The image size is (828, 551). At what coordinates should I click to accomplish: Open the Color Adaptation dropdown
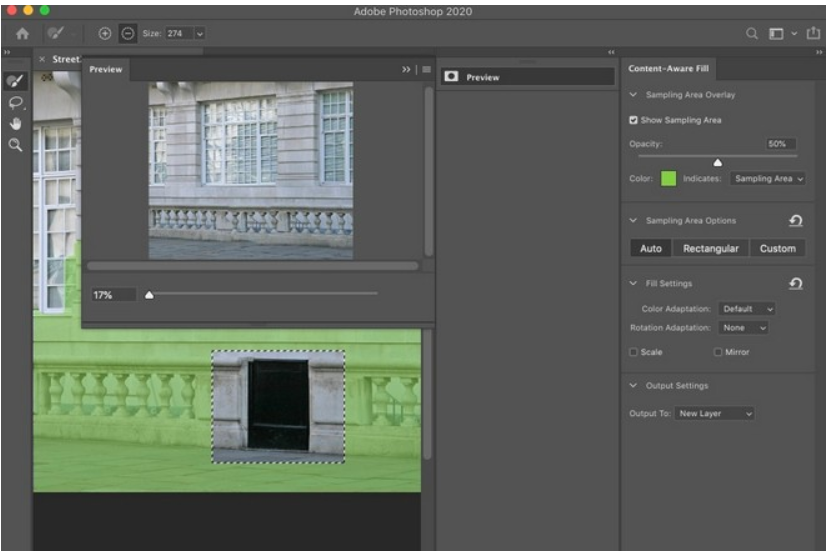tap(746, 309)
